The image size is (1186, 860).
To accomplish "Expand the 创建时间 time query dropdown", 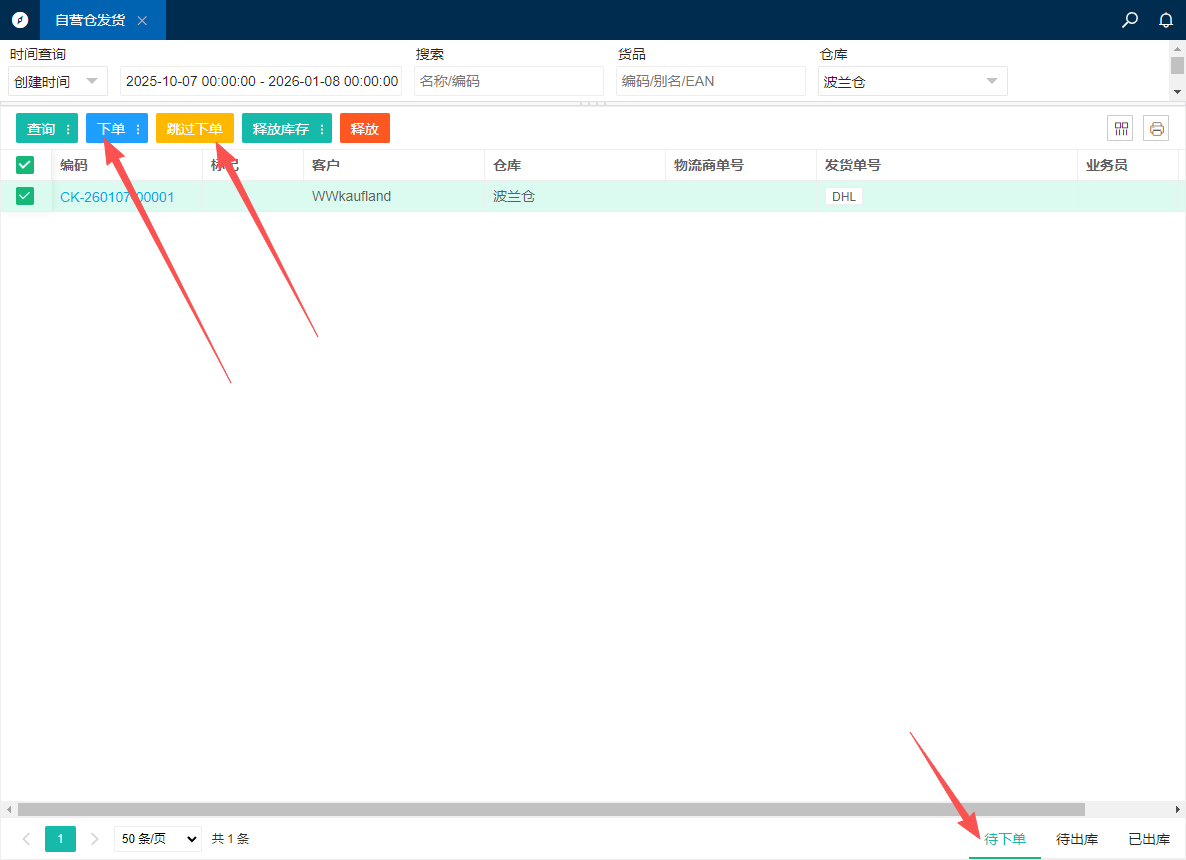I will click(x=58, y=81).
